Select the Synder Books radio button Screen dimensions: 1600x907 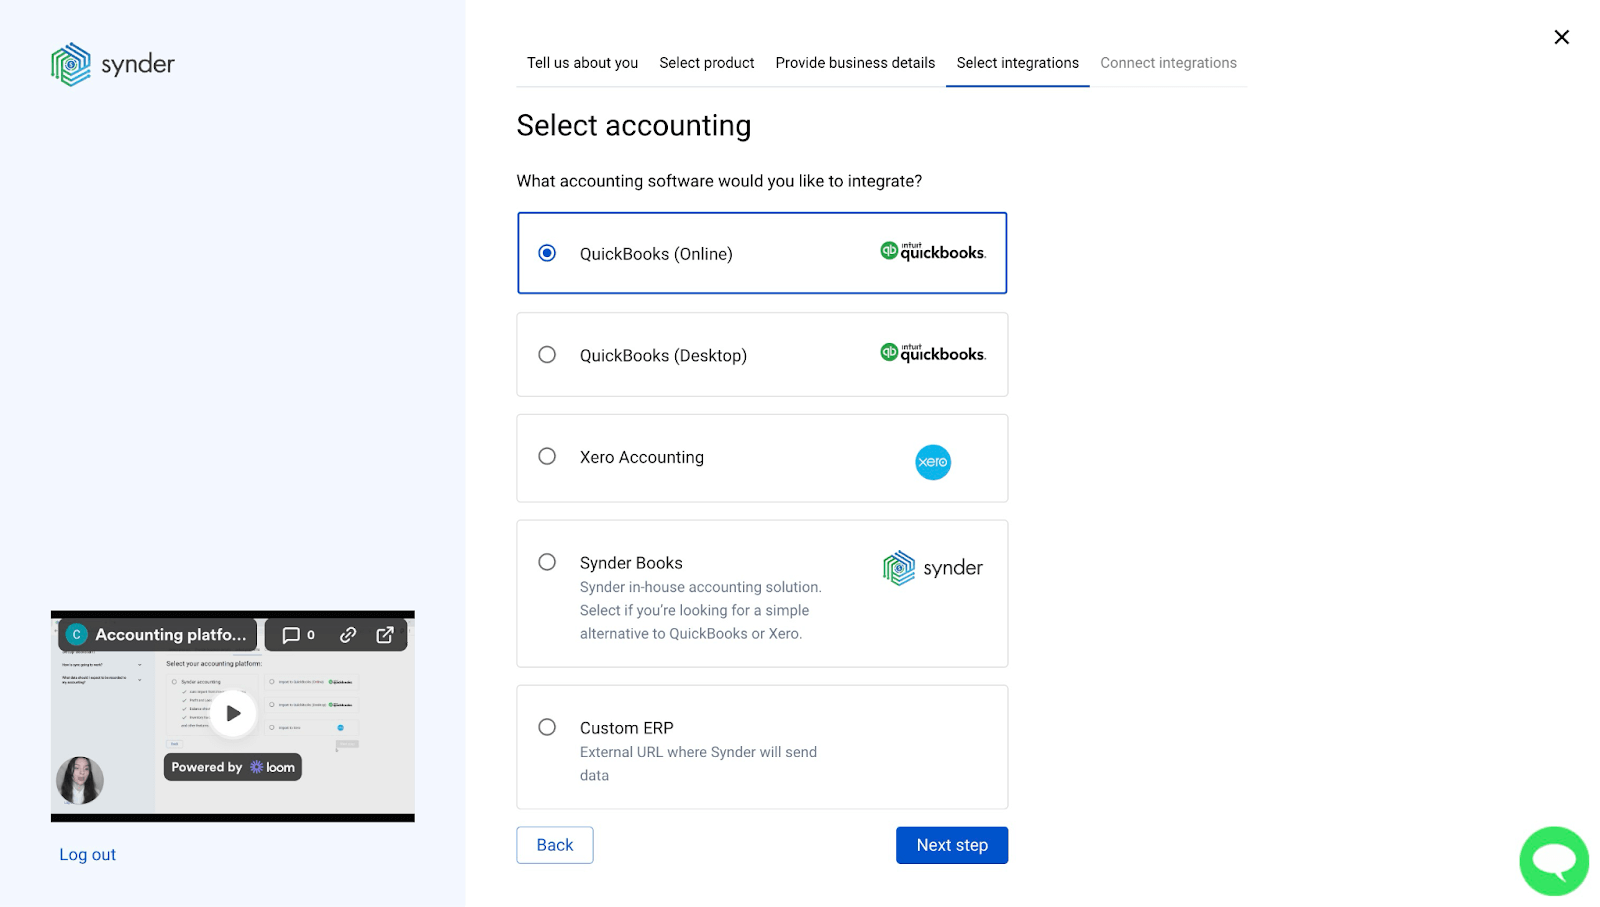click(547, 562)
